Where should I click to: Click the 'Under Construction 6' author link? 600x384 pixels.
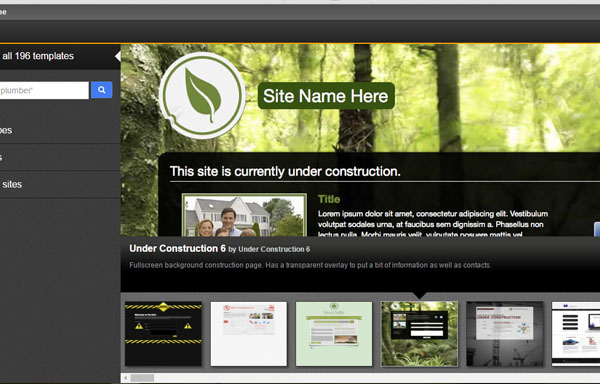274,249
